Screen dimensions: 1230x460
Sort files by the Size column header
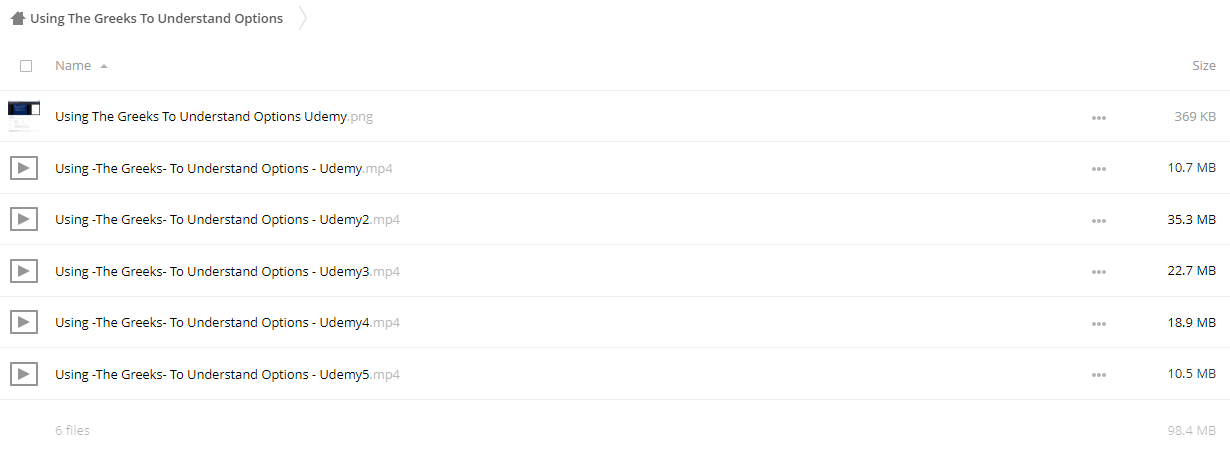[x=1204, y=65]
